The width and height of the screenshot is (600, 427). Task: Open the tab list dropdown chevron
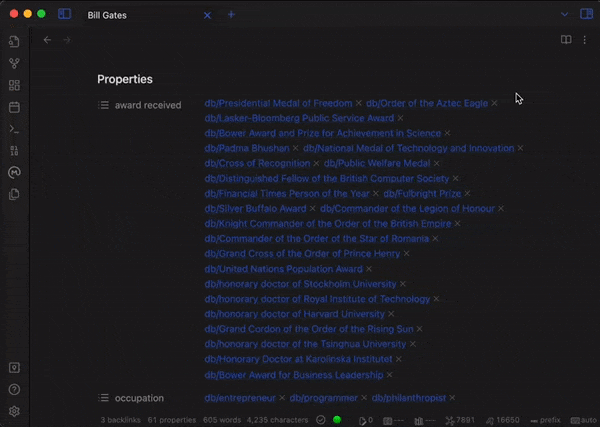tap(564, 15)
